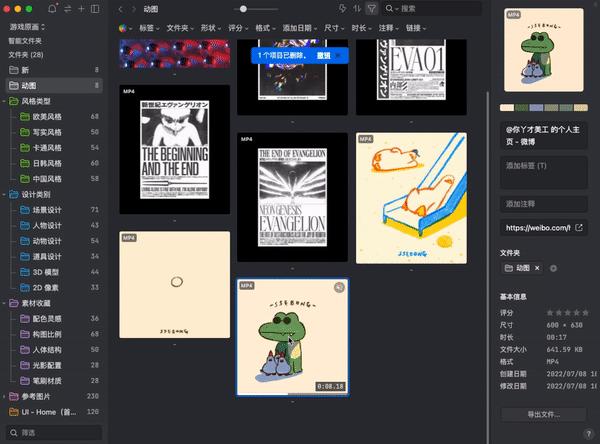Click the switch library arrows icon
Screen dimensions: 600x444
pos(67,9)
